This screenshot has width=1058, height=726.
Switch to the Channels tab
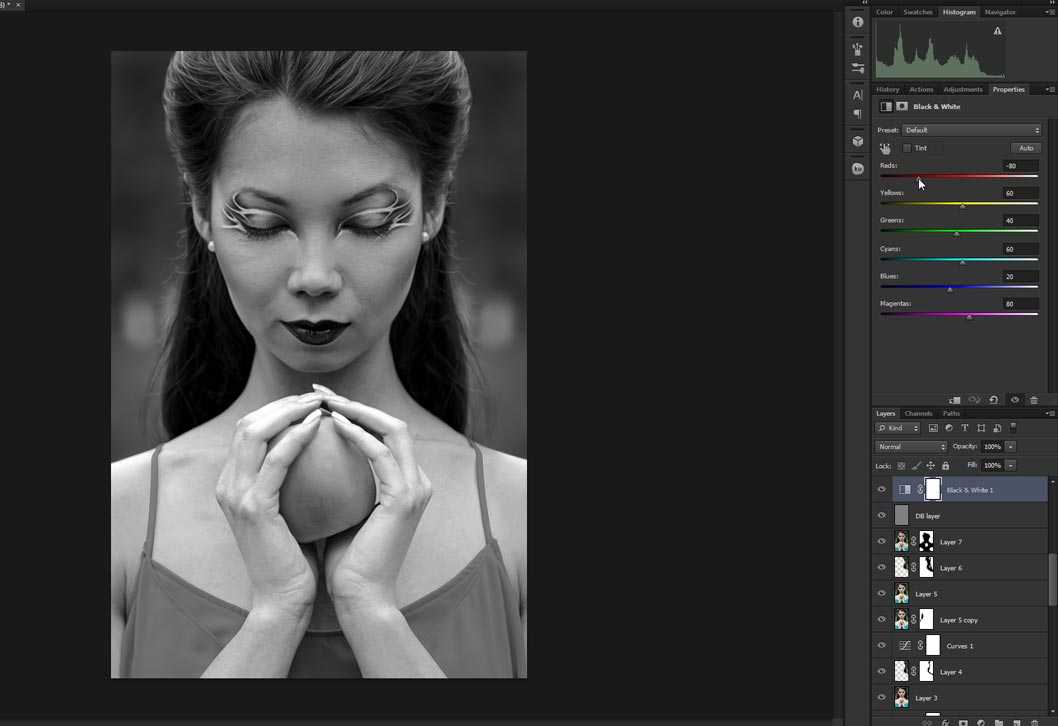pos(918,414)
